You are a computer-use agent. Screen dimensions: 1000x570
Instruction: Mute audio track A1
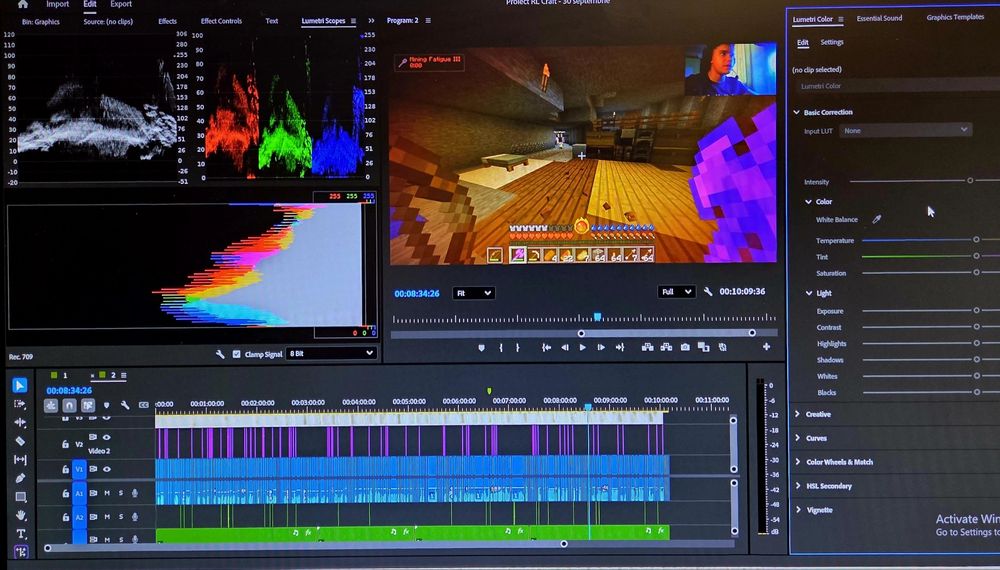coord(107,493)
